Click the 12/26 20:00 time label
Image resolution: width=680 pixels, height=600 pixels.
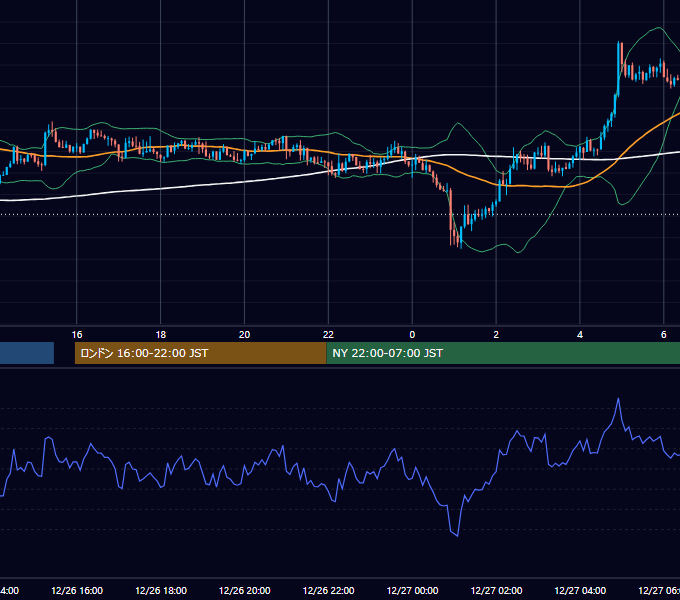tap(245, 590)
